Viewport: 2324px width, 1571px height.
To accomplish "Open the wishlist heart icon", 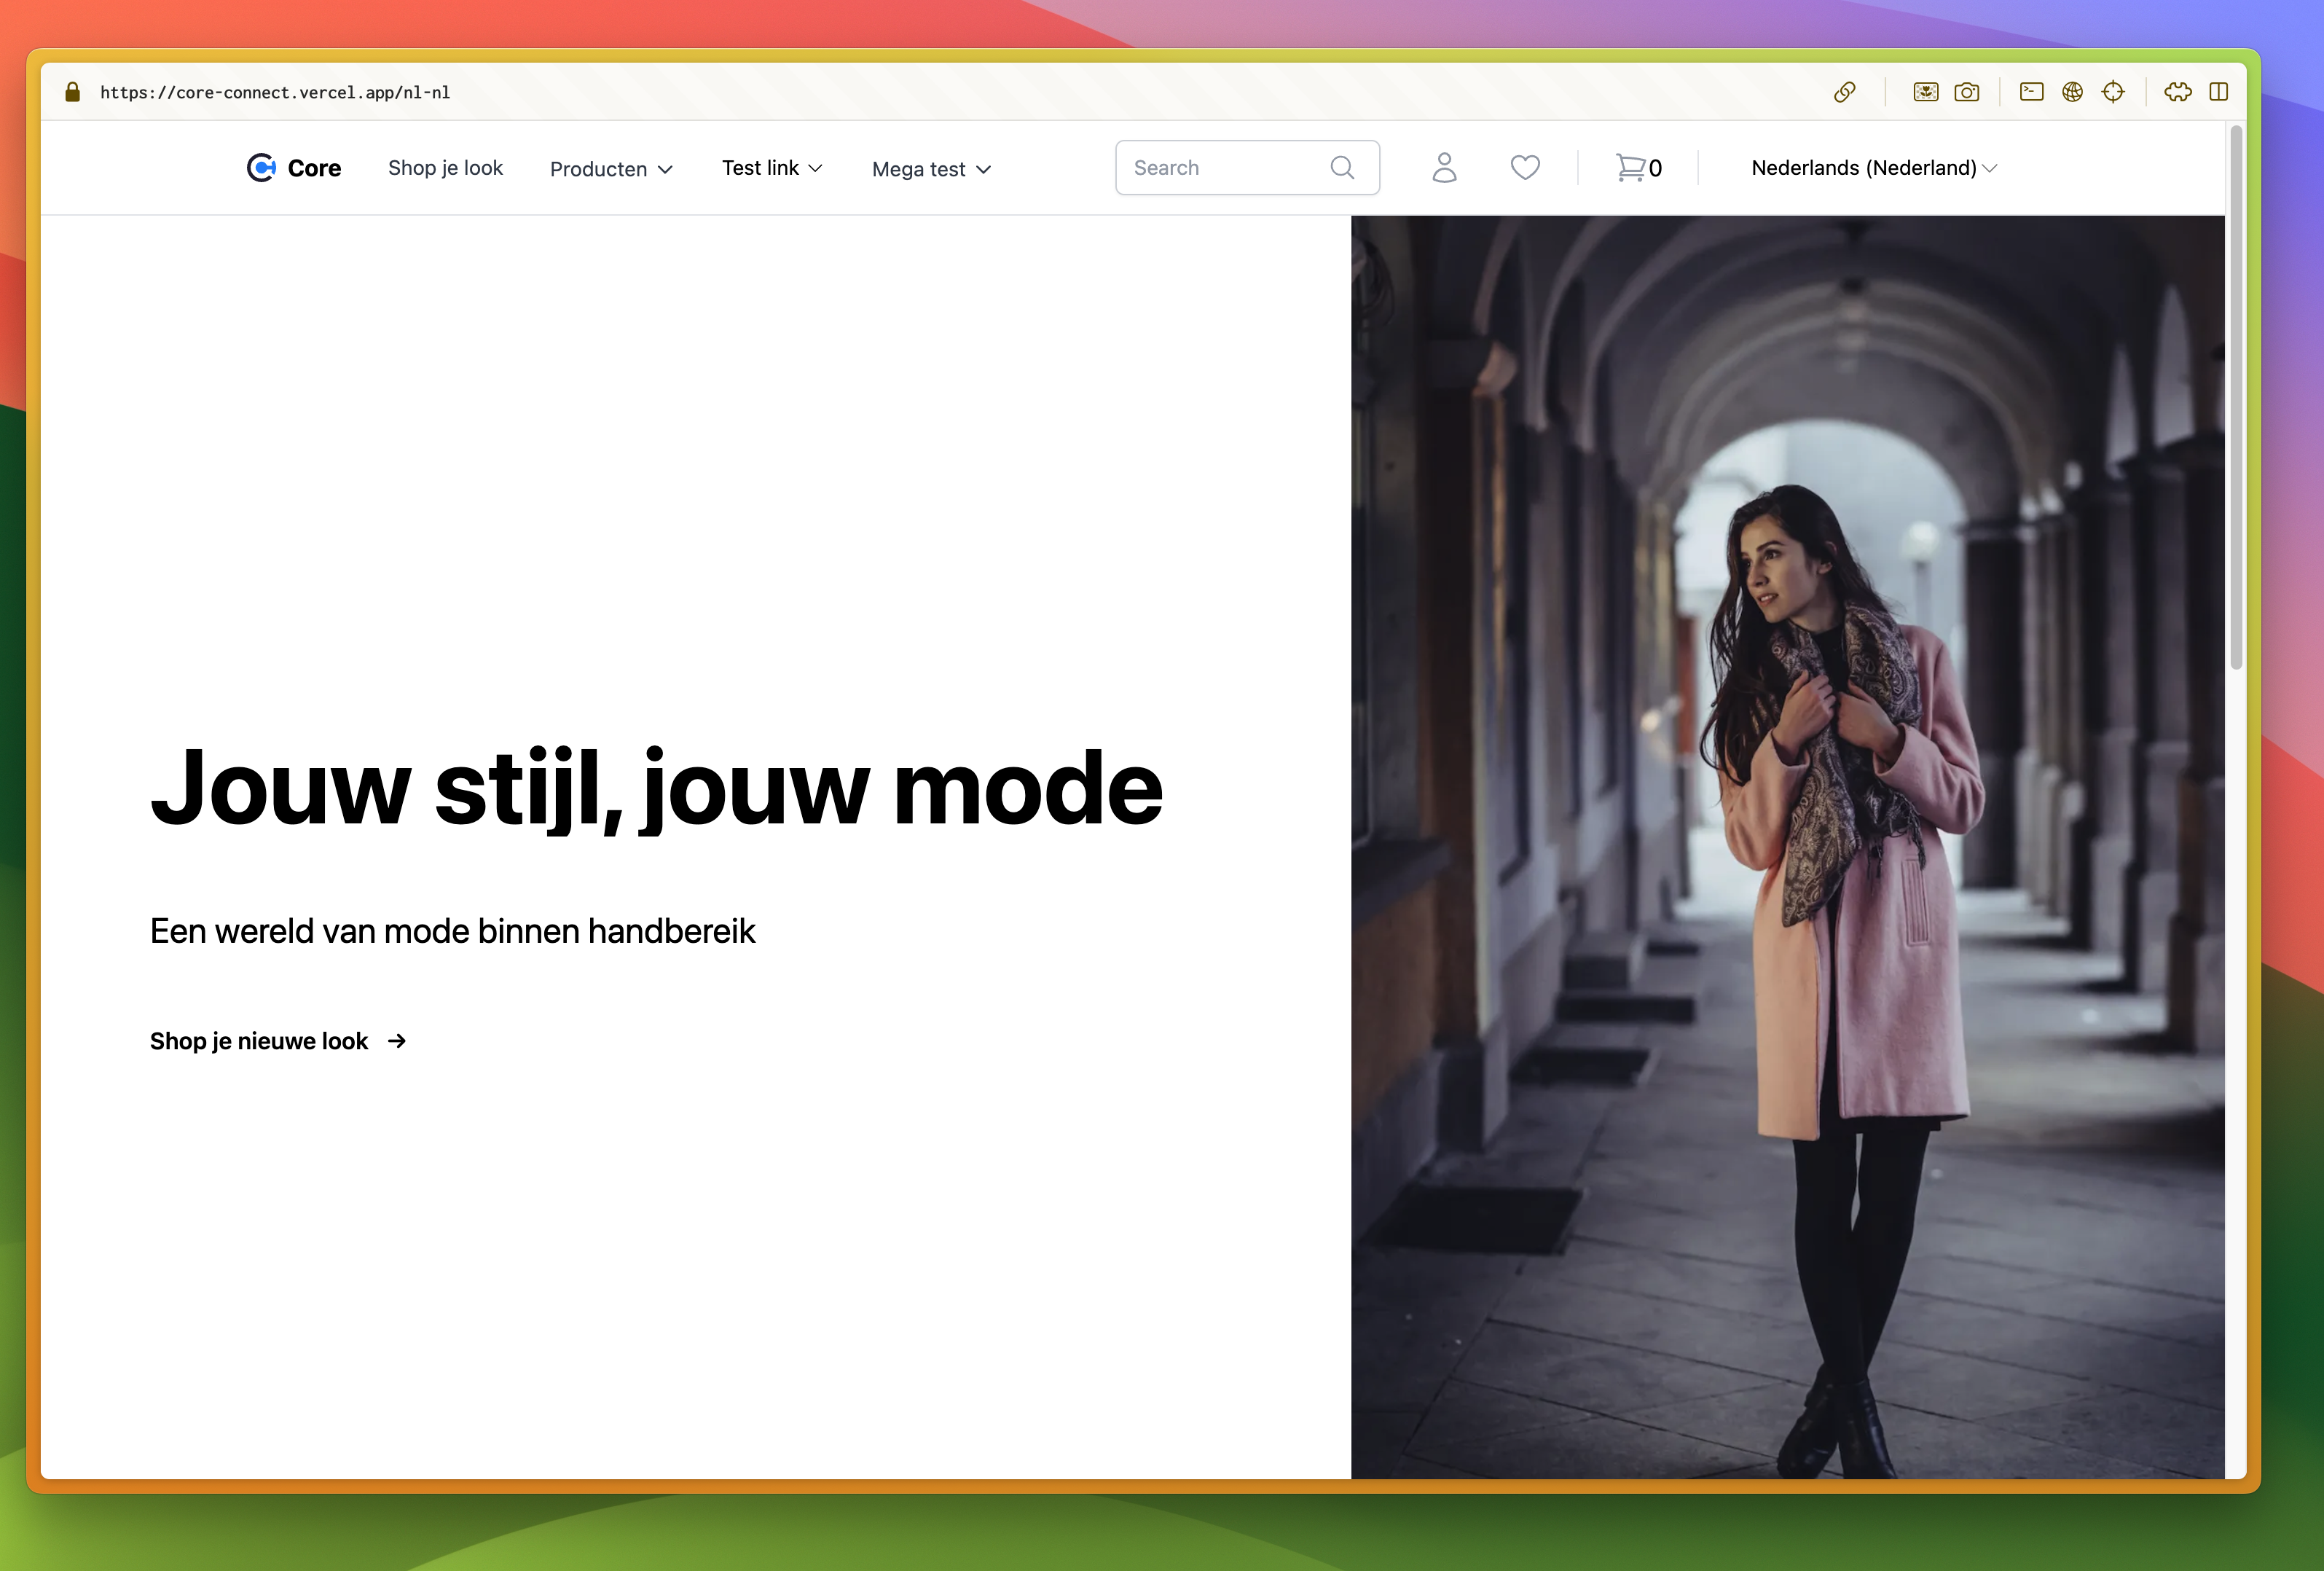I will click(x=1524, y=167).
